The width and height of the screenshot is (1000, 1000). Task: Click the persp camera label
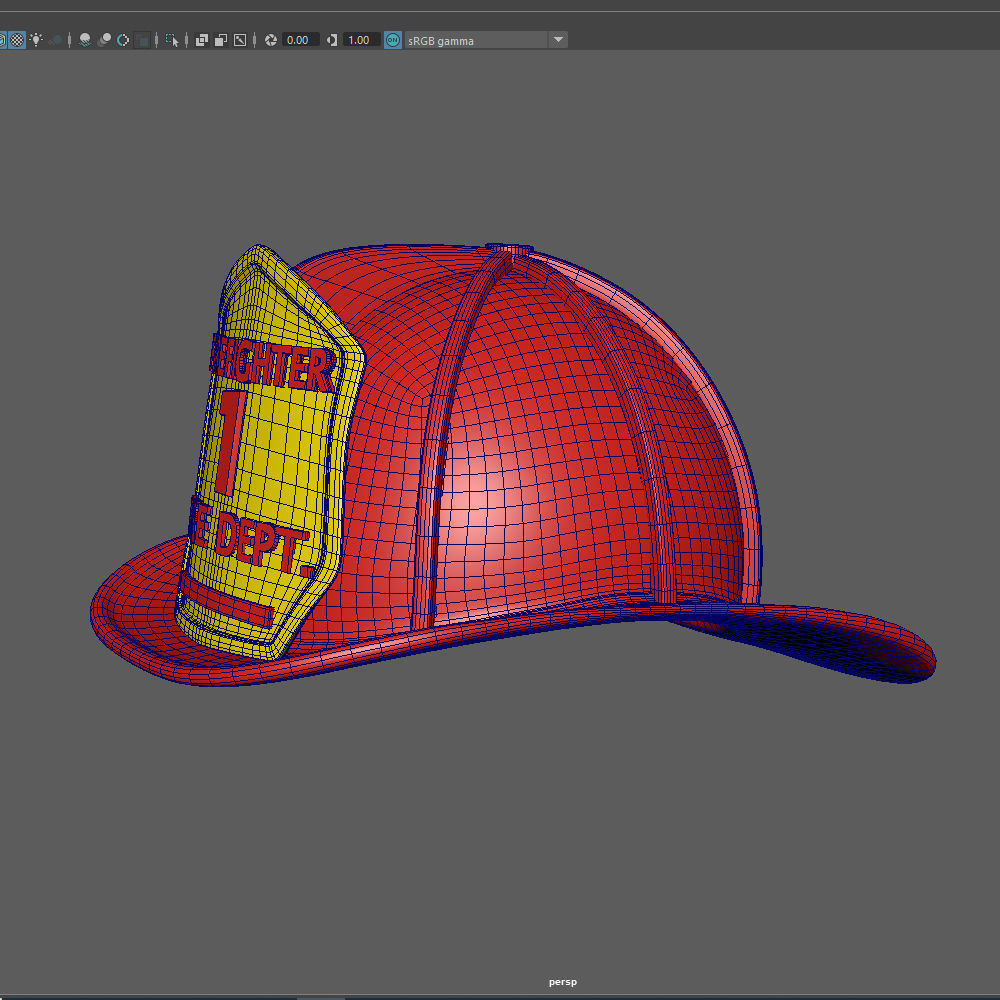click(x=562, y=982)
